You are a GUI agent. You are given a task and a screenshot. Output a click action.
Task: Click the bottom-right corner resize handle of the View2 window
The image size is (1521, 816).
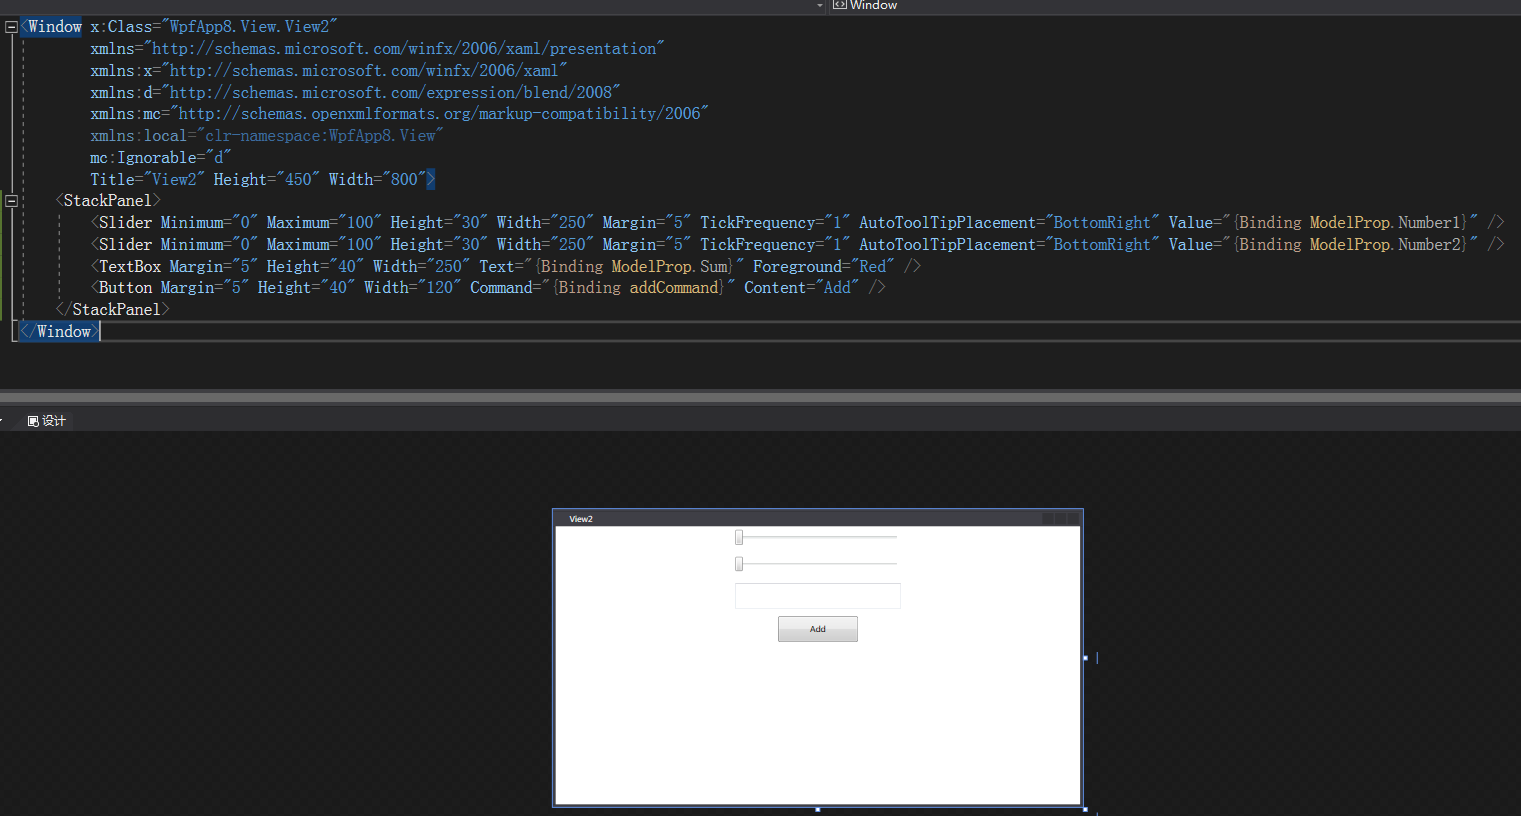coord(1086,809)
